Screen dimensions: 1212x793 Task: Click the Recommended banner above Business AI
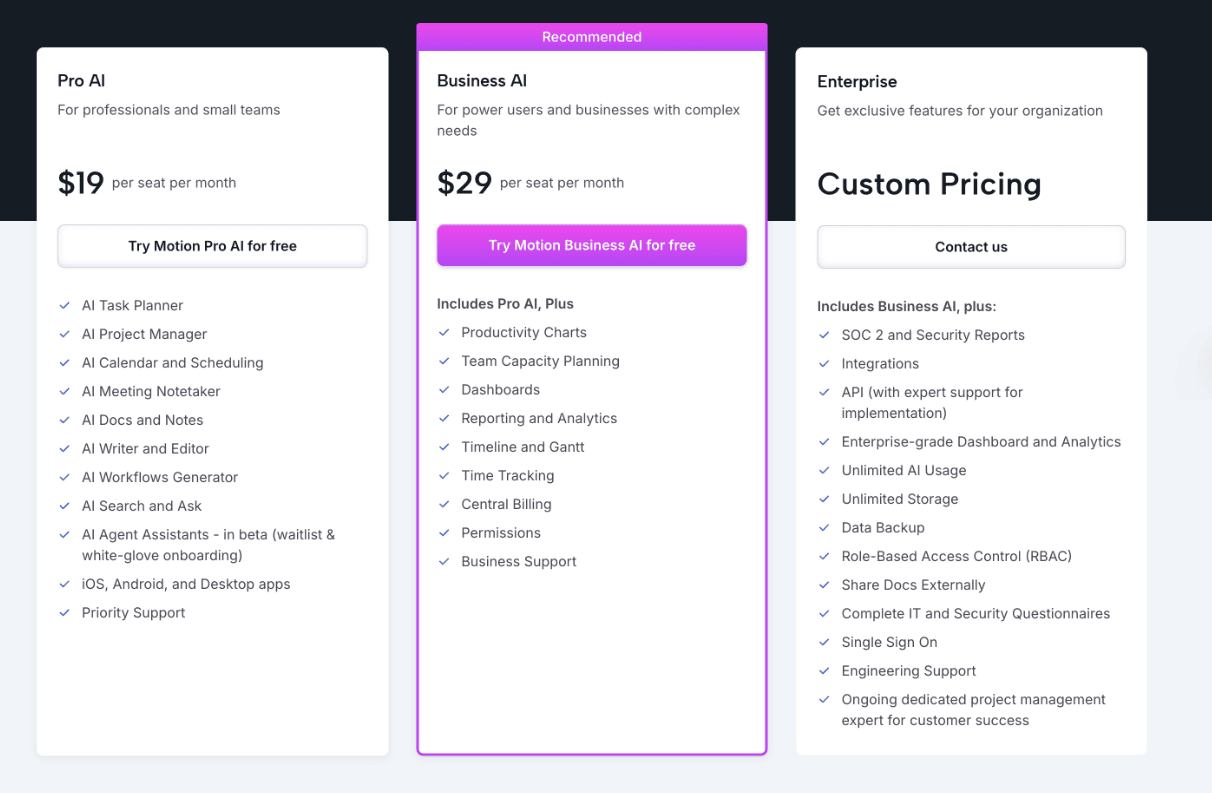click(x=592, y=37)
